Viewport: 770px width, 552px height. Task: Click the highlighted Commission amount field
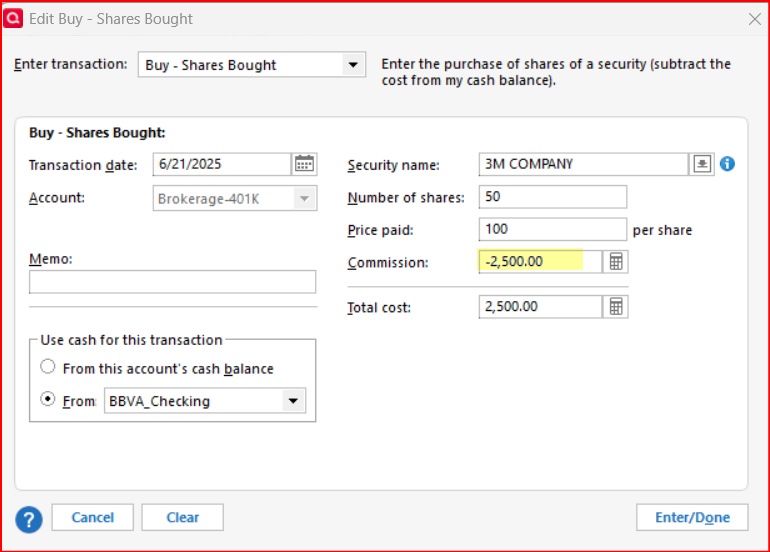(541, 262)
